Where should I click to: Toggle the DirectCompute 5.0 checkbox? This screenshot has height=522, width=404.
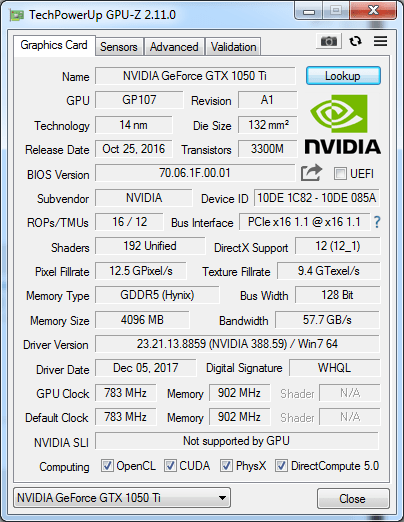(x=281, y=466)
